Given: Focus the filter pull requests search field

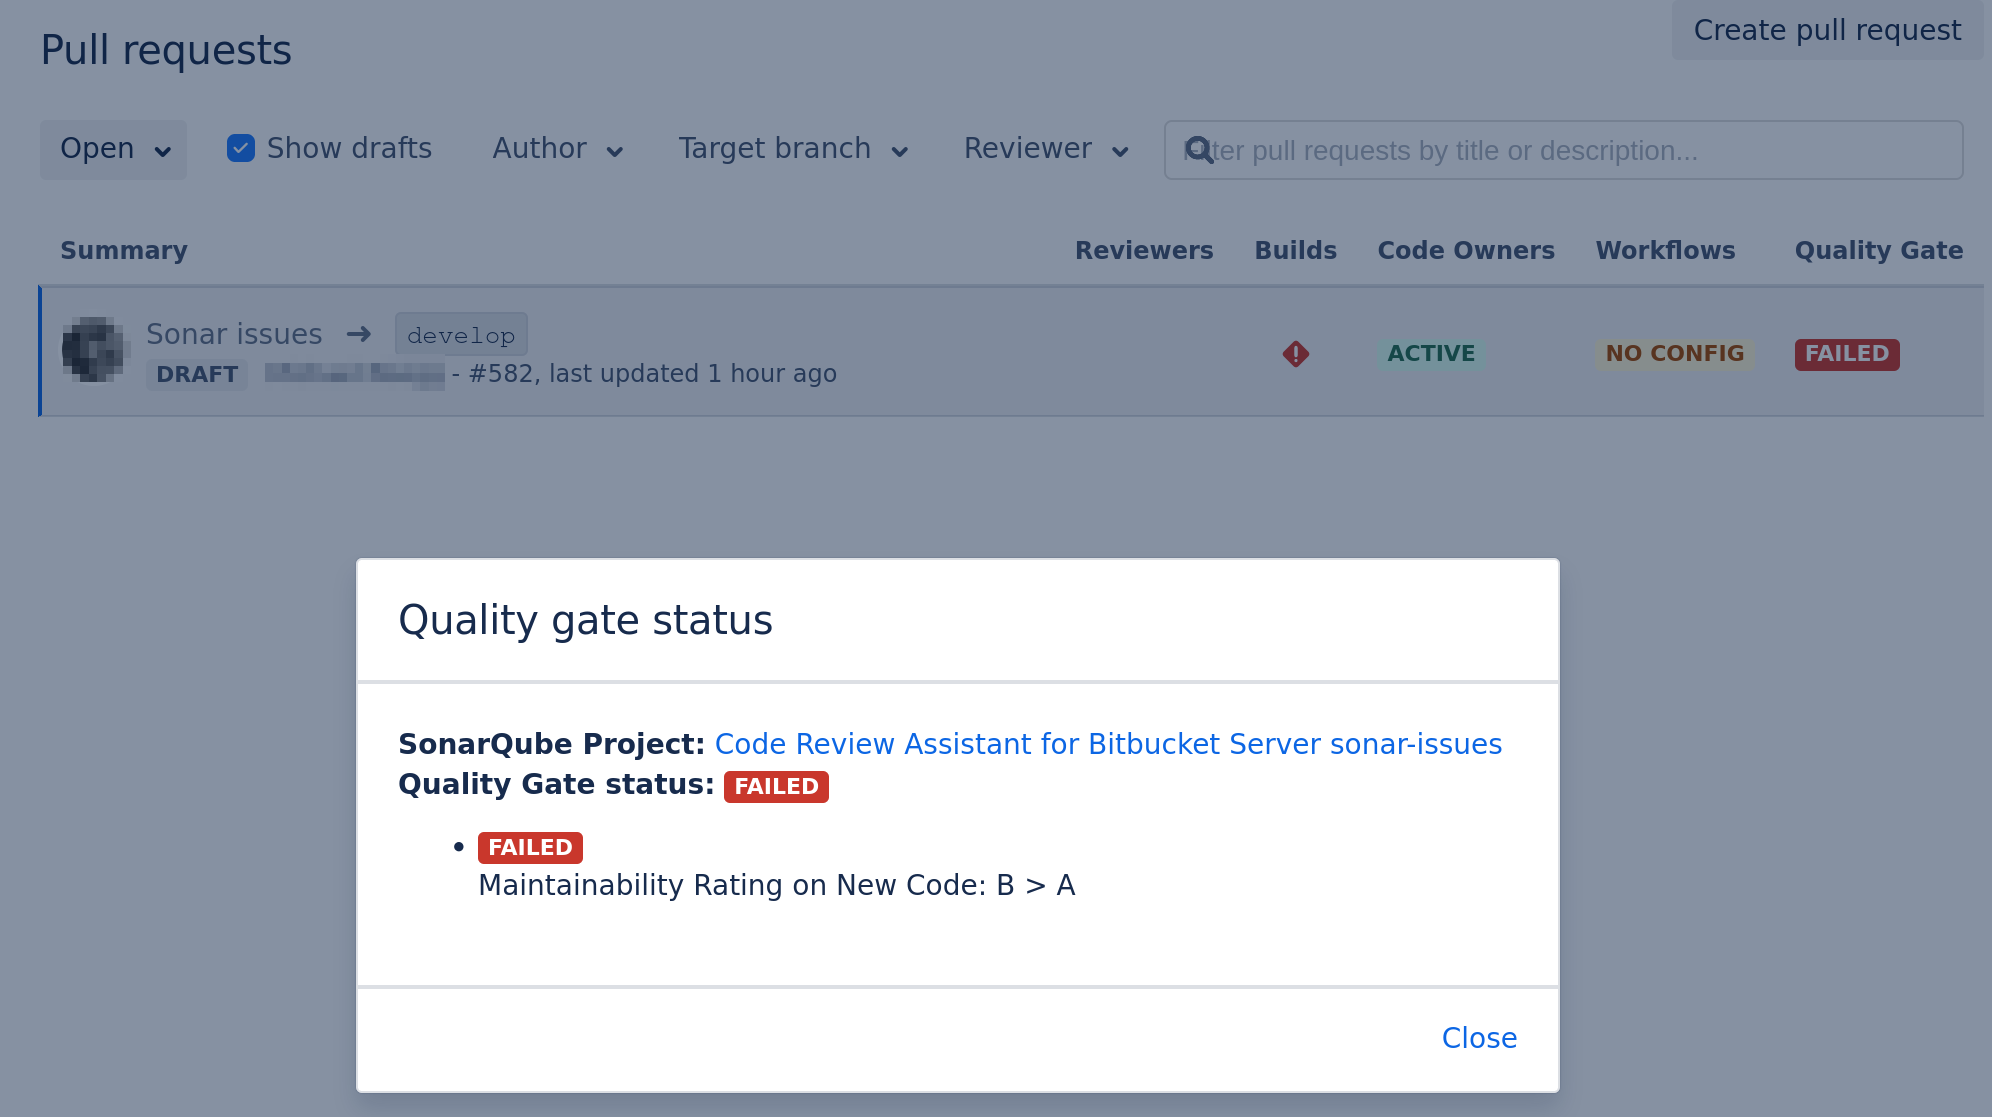Looking at the screenshot, I should coord(1580,150).
